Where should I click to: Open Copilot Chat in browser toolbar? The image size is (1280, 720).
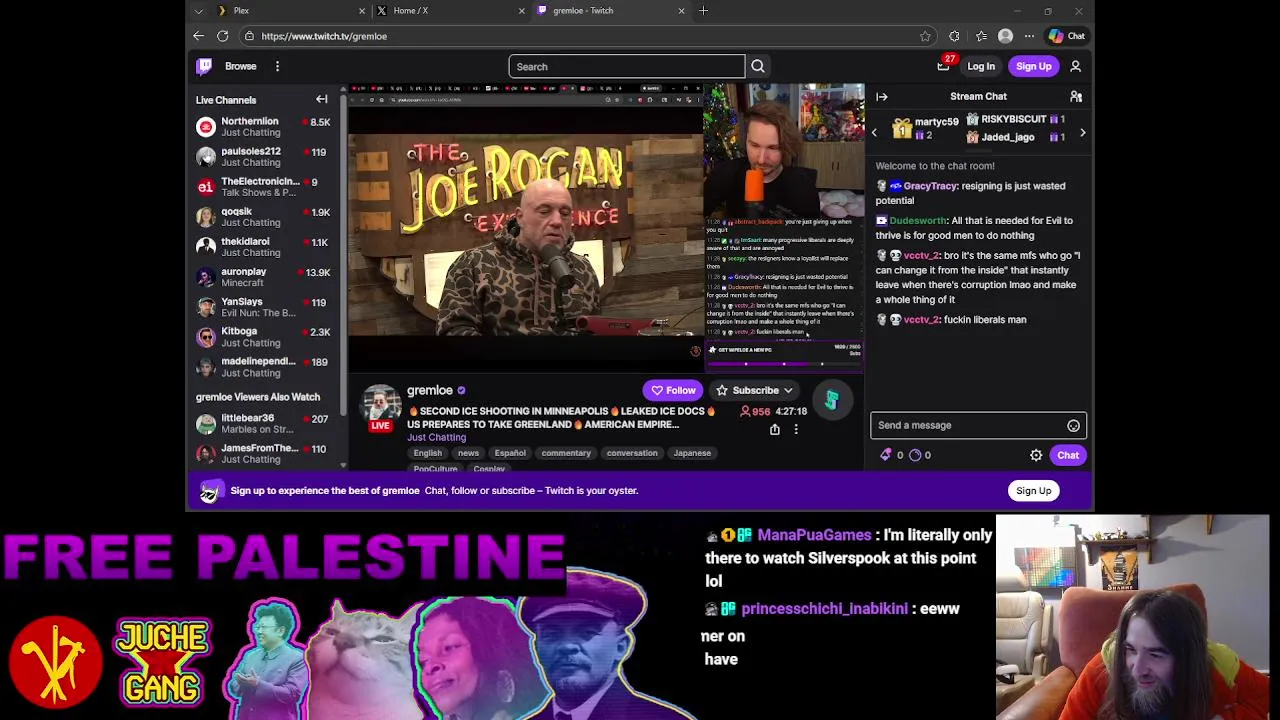(x=1067, y=36)
